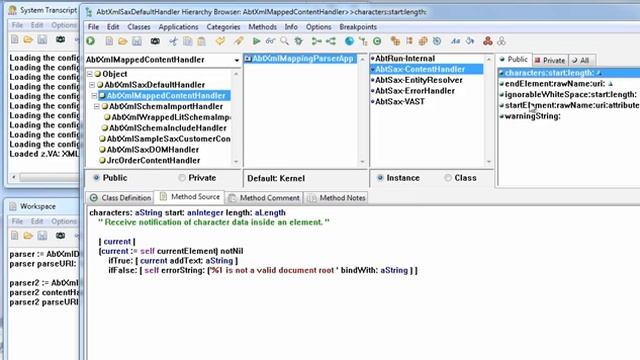Screen dimensions: 640x360
Task: Select the AbtRun-Internal category
Action: click(x=404, y=59)
